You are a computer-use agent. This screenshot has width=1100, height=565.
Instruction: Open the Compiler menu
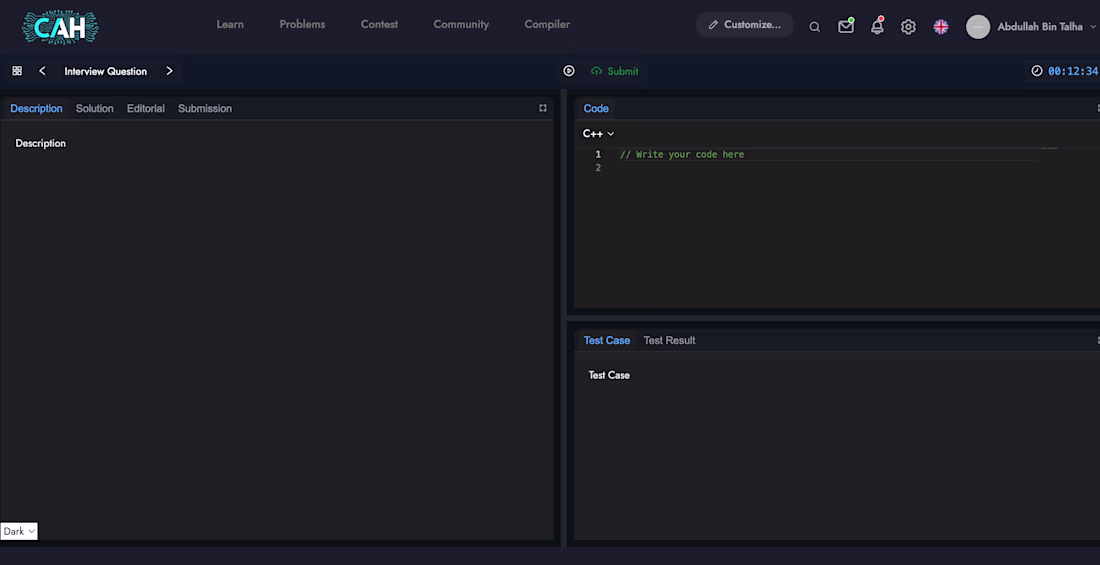(547, 25)
